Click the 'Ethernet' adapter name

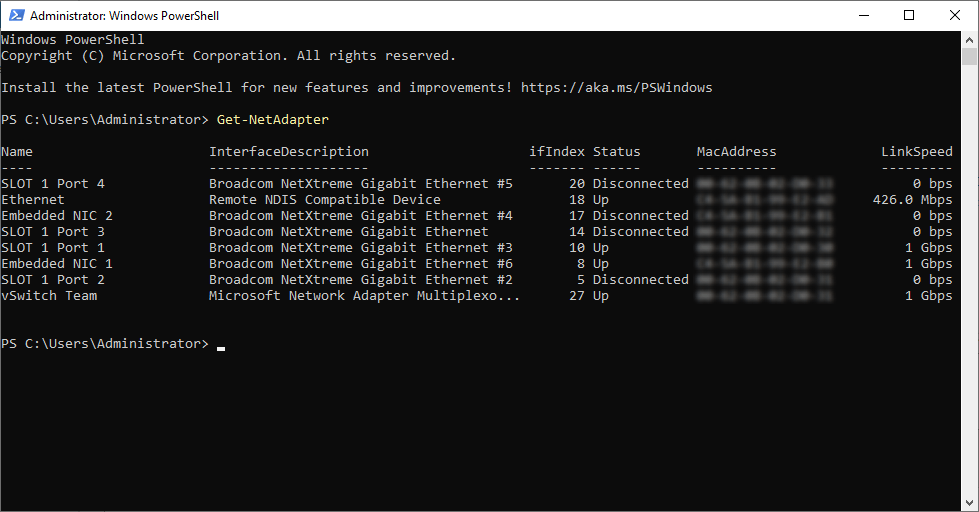point(32,199)
